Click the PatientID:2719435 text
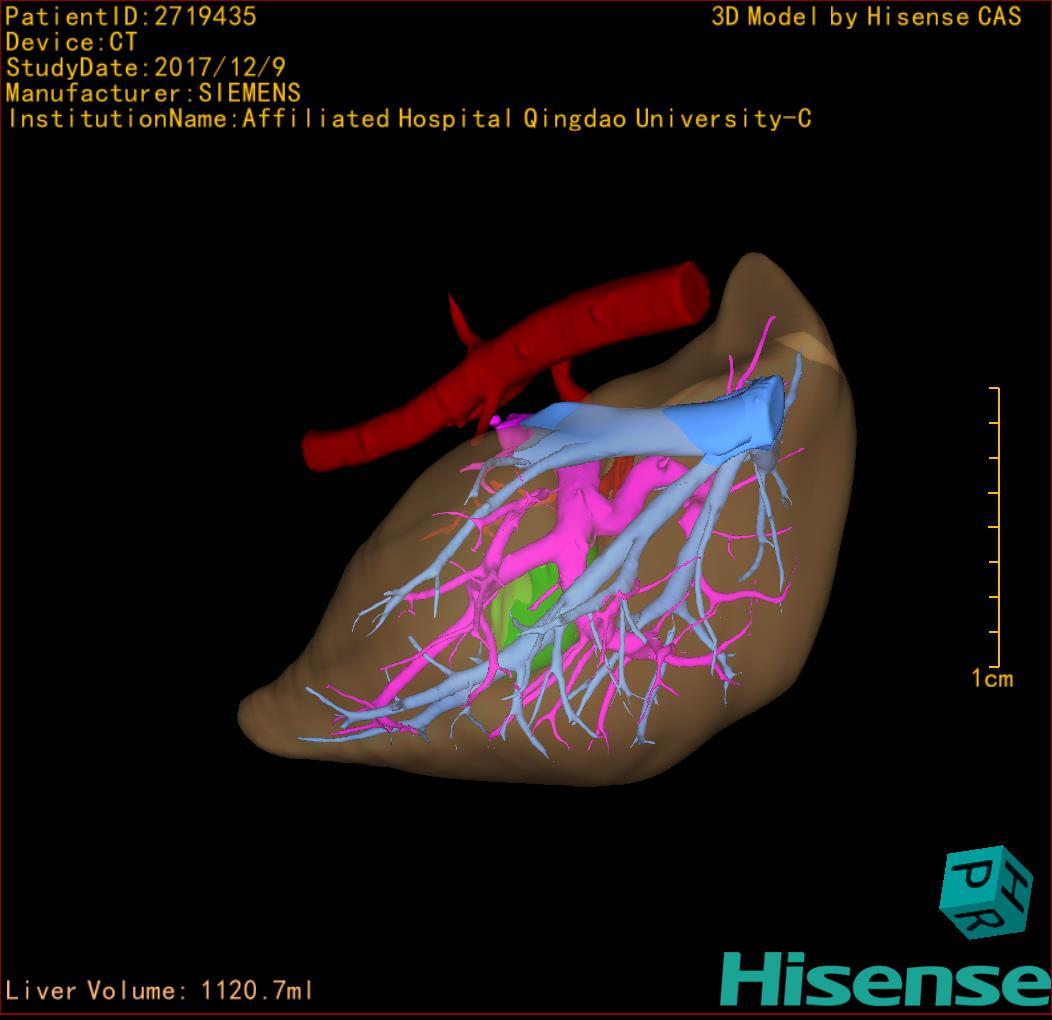This screenshot has width=1052, height=1020. 131,16
